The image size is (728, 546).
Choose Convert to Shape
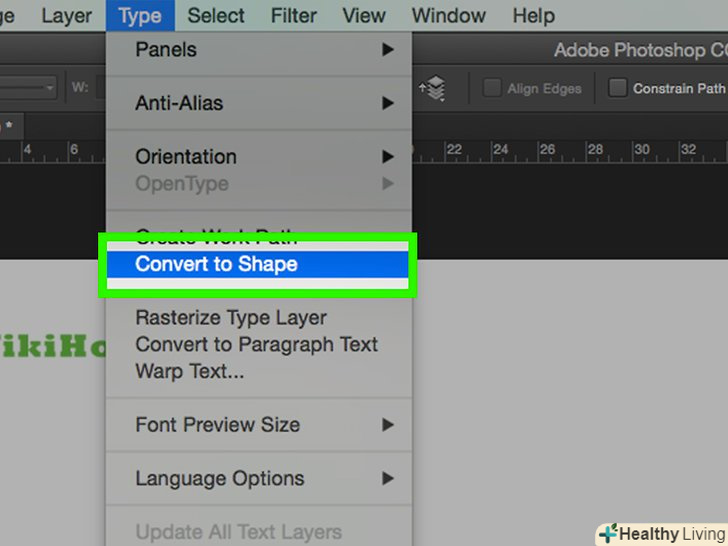click(216, 265)
